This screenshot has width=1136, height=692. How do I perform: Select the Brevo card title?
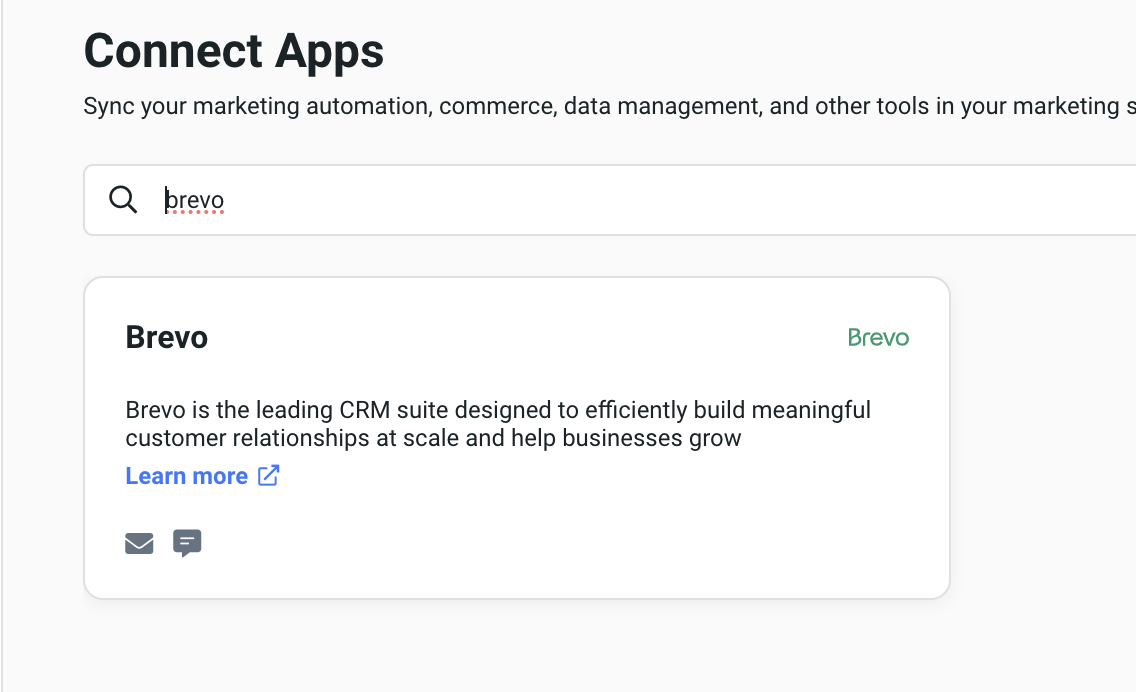coord(167,337)
